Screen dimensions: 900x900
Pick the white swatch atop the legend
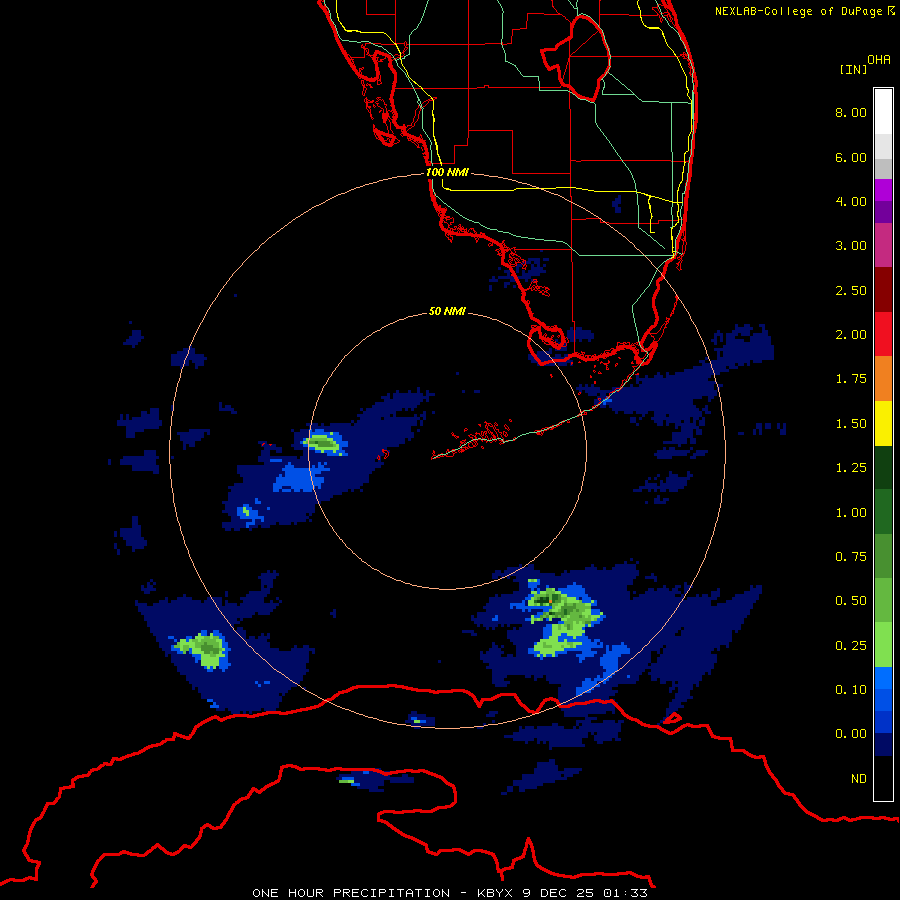pyautogui.click(x=883, y=112)
